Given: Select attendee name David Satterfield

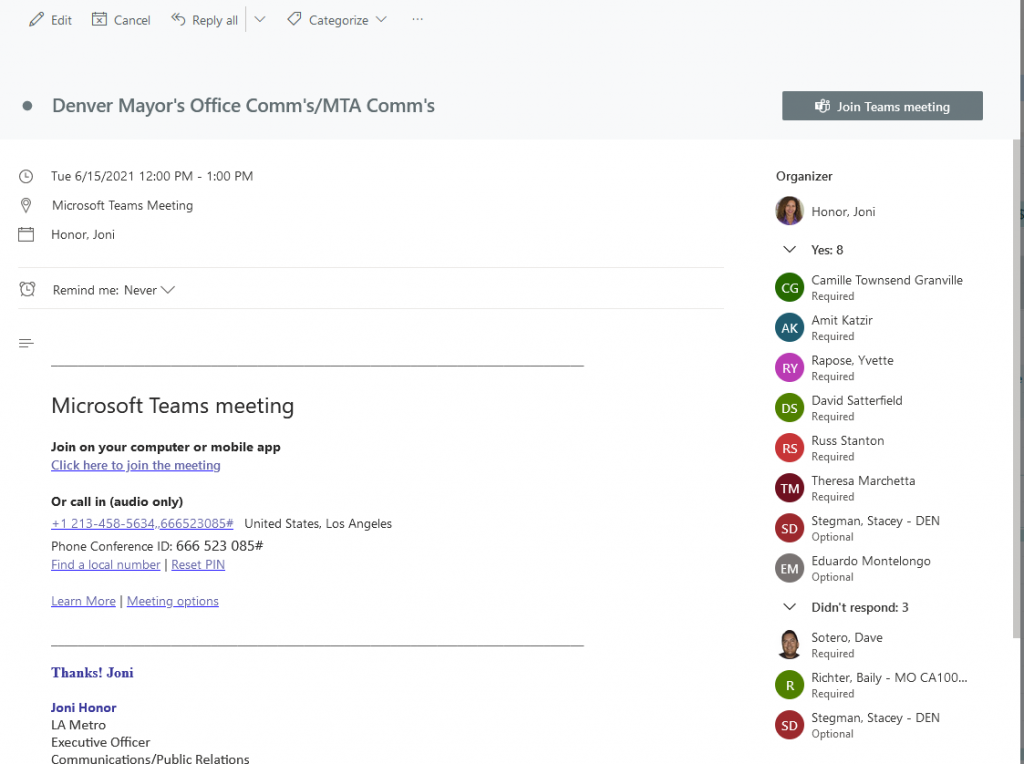Looking at the screenshot, I should click(857, 400).
